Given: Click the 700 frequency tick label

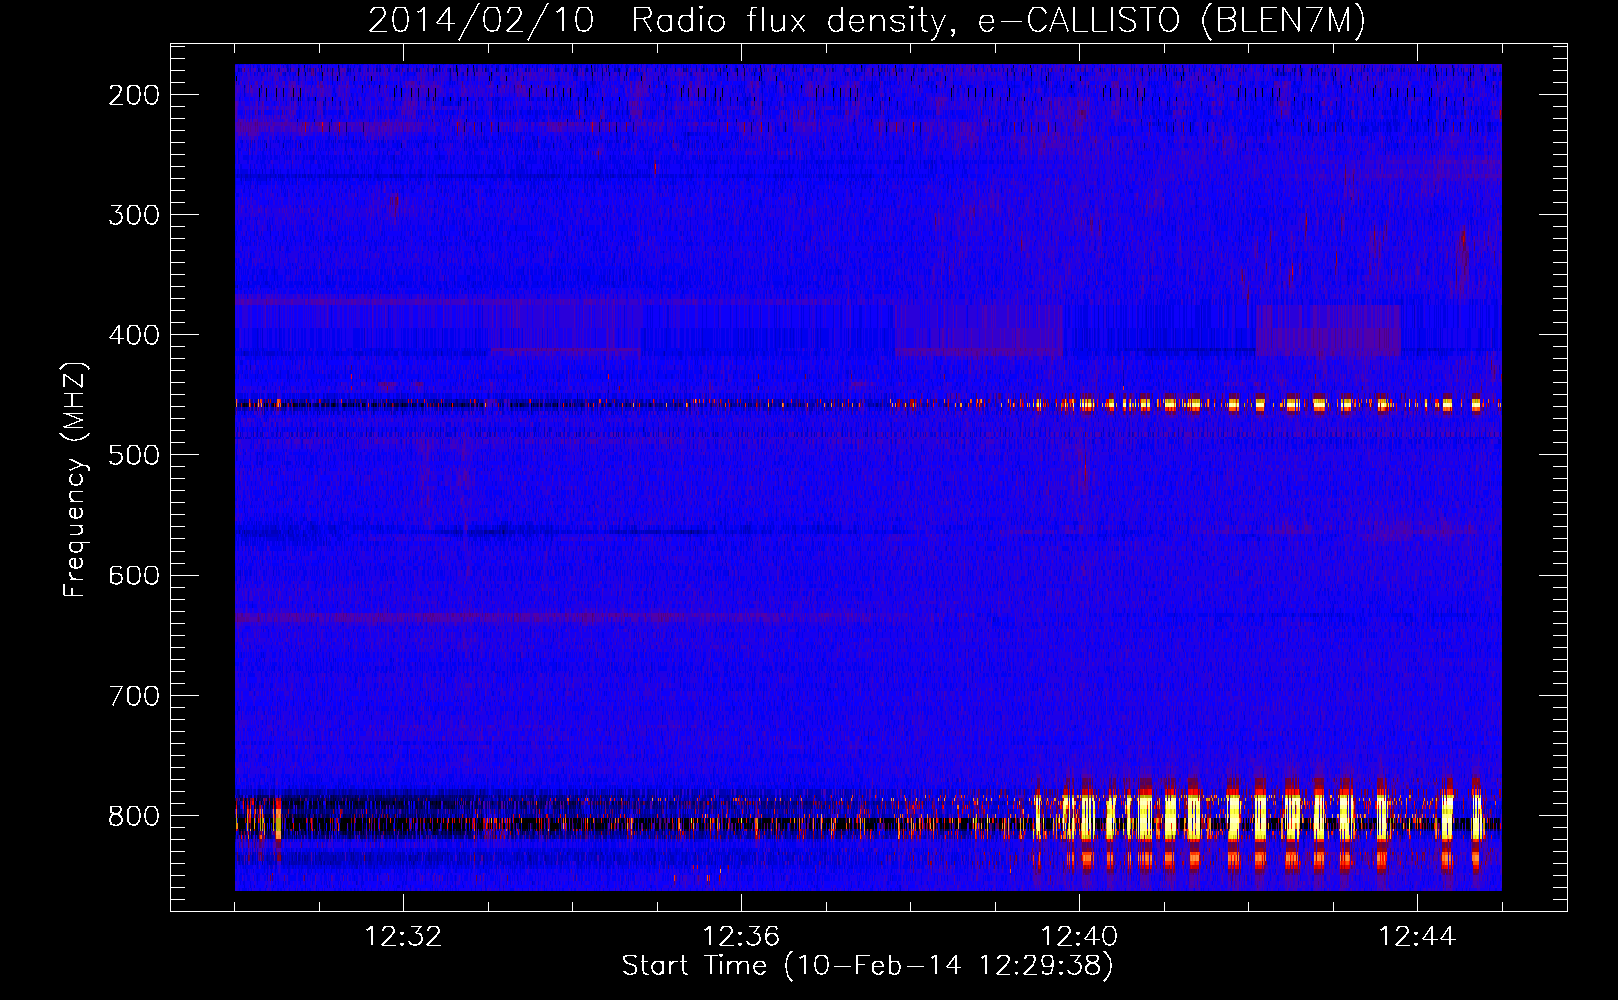Looking at the screenshot, I should click(134, 695).
